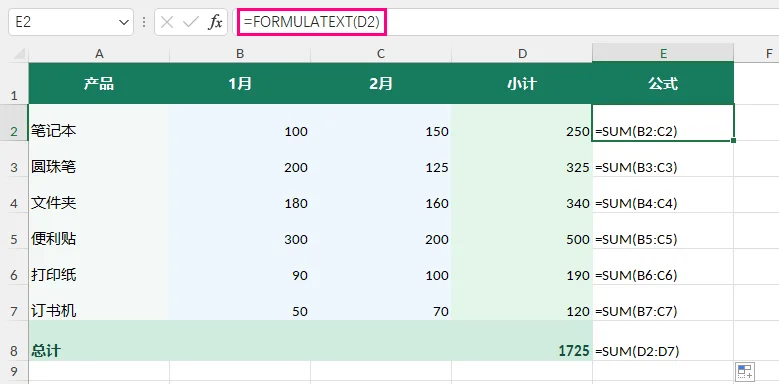Screen dimensions: 779x384
Task: Select row 4 header
Action: pos(14,195)
